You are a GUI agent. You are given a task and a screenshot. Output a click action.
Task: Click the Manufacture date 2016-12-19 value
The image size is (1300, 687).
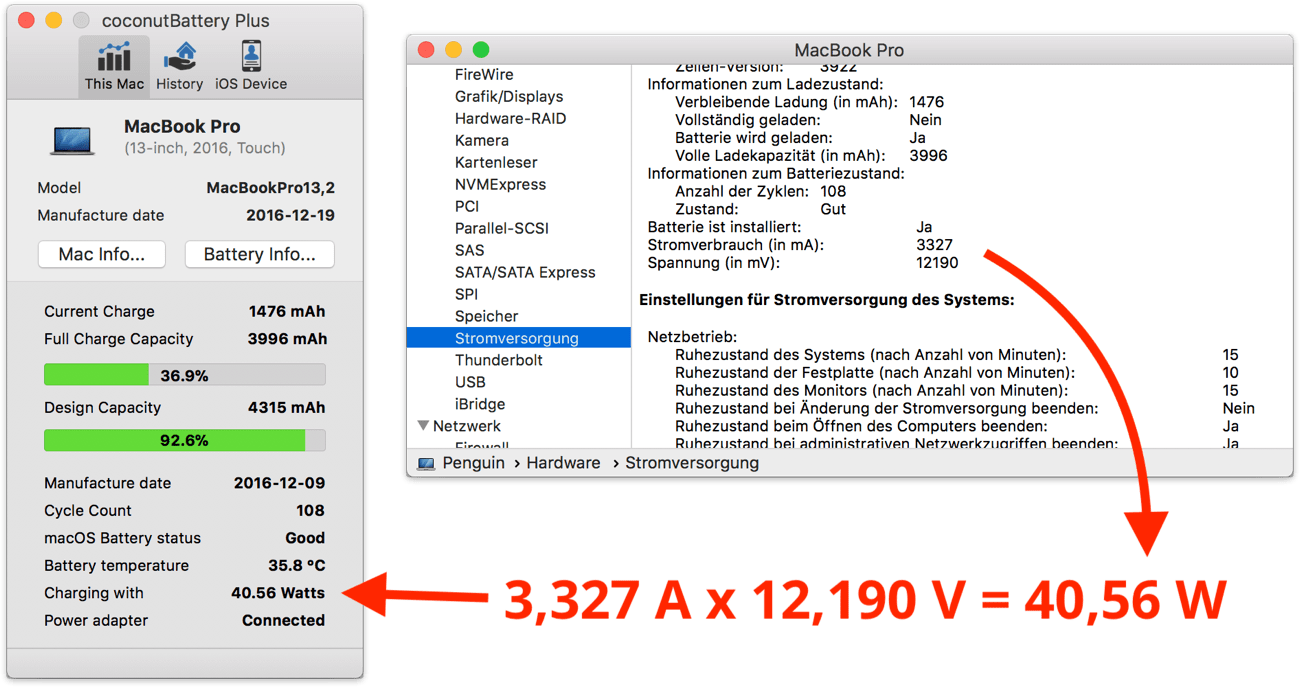[290, 215]
